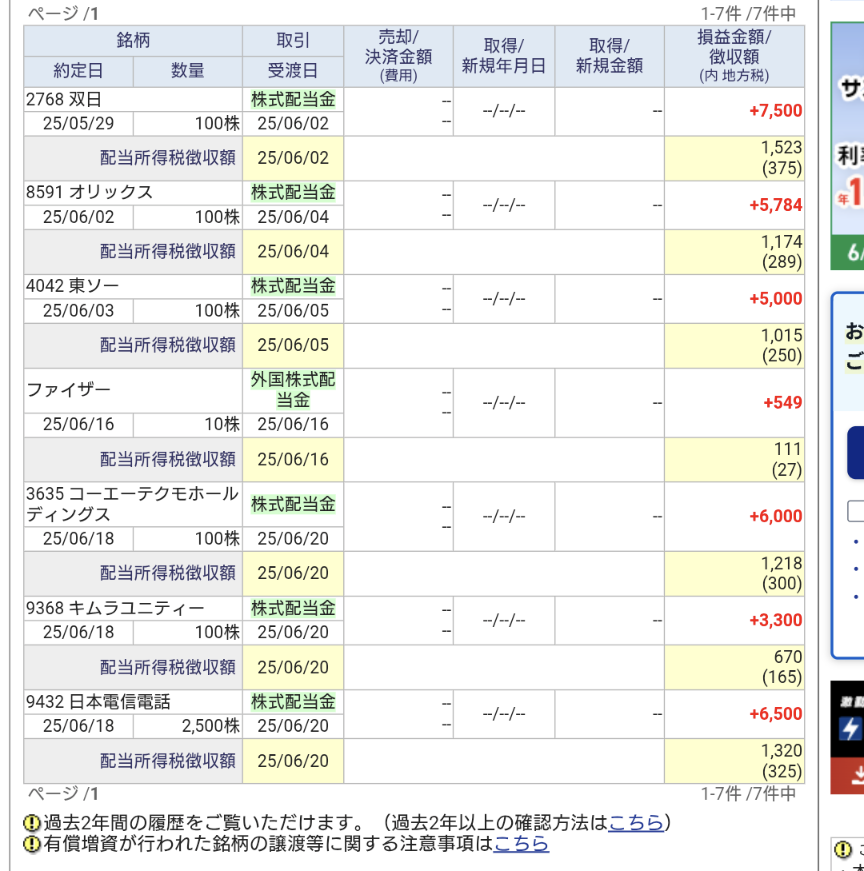The width and height of the screenshot is (864, 871).
Task: Click the +3,300 dividend amount
Action: (775, 620)
